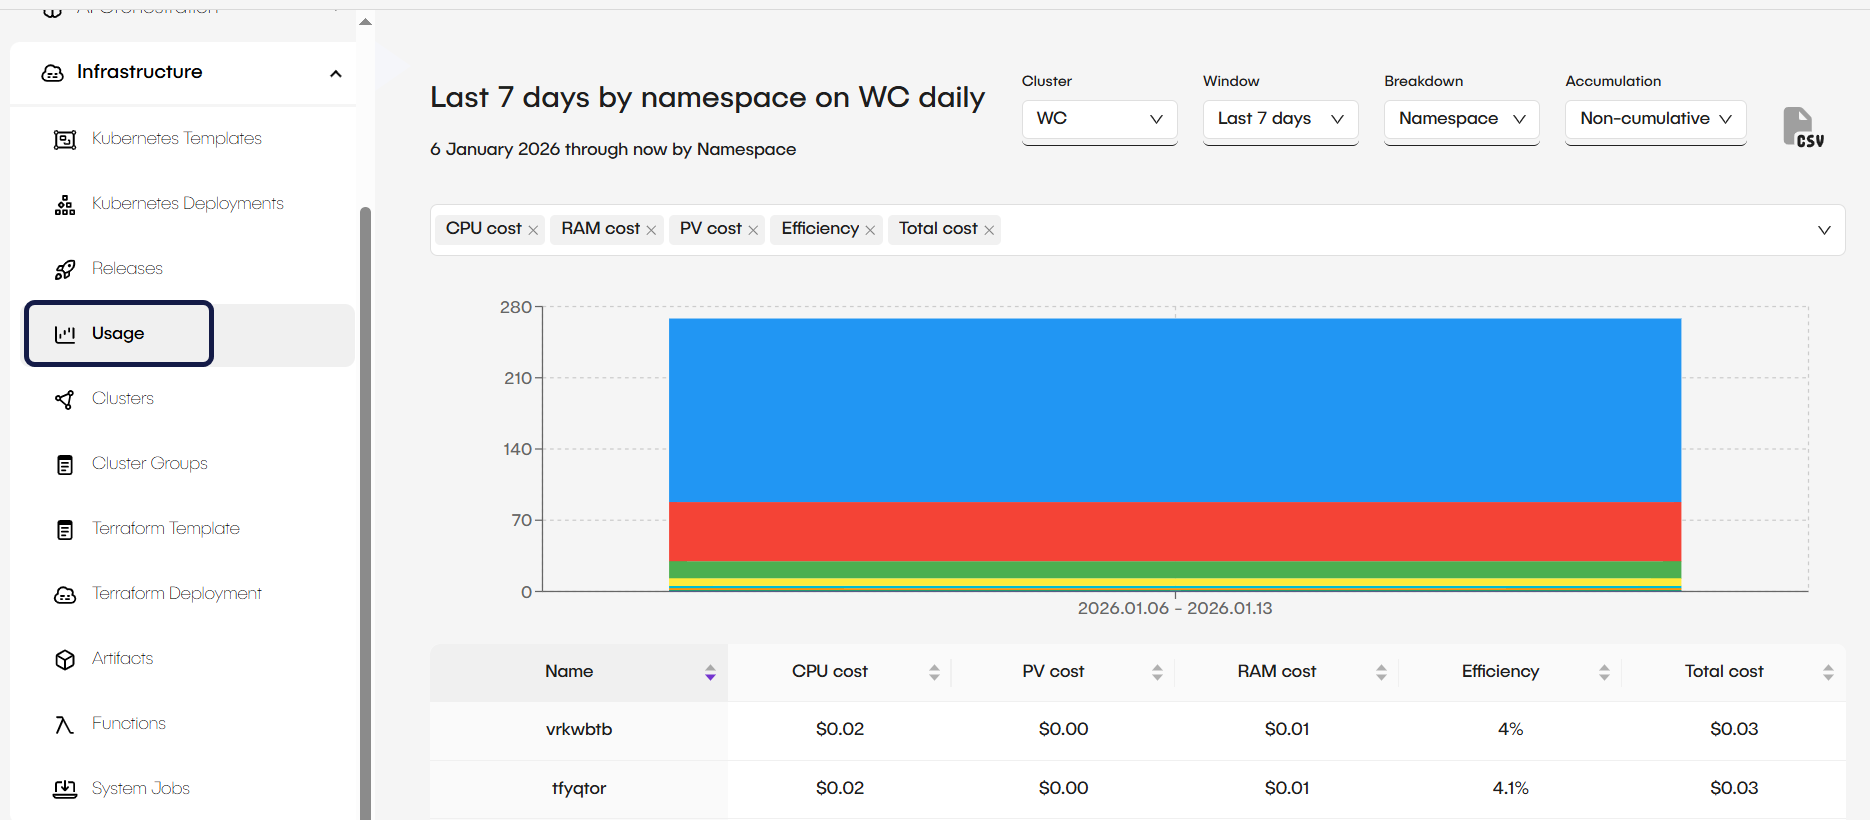Viewport: 1870px width, 820px height.
Task: Remove the Efficiency filter tag
Action: [870, 230]
